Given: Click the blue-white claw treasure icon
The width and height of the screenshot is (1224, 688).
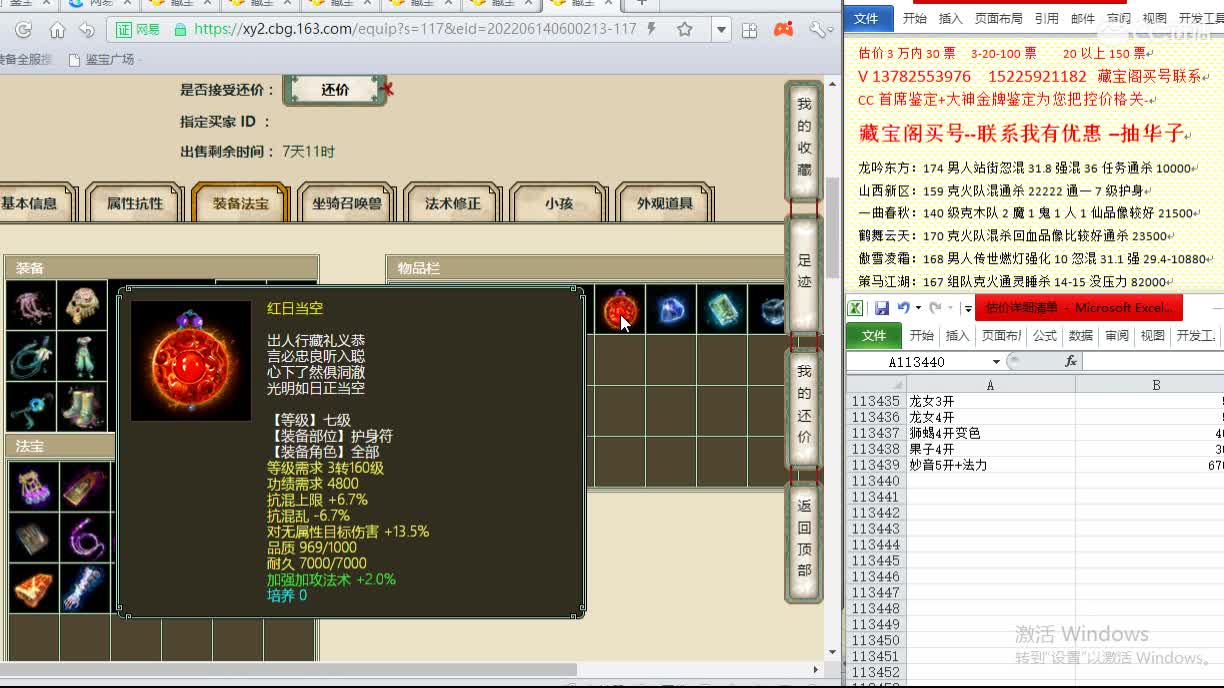Looking at the screenshot, I should (x=85, y=589).
